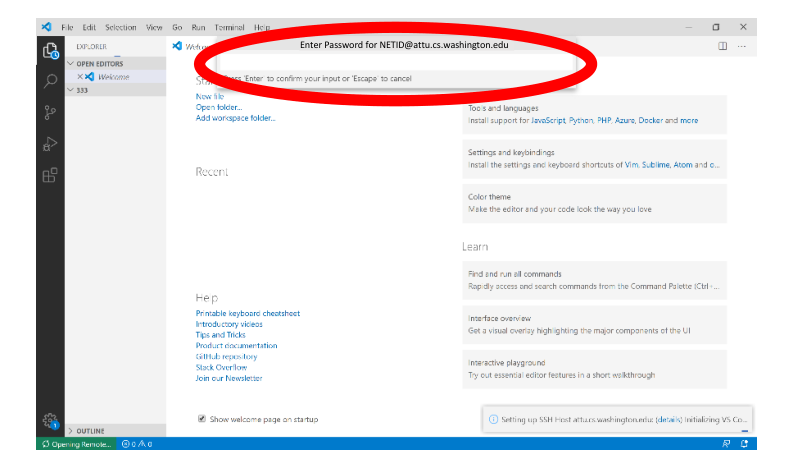Open the Terminal menu

pos(229,27)
